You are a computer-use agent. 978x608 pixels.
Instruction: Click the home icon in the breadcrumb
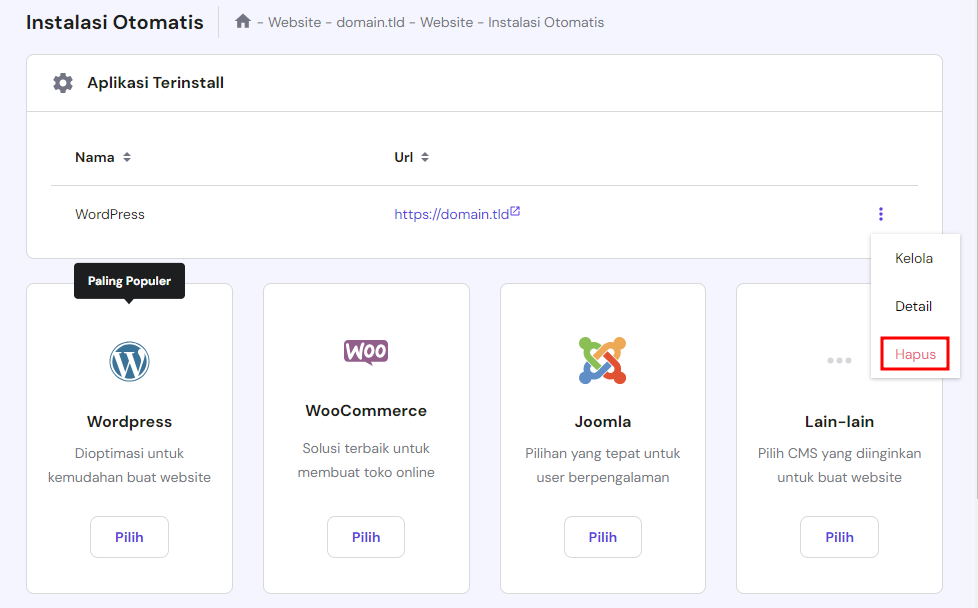(x=243, y=21)
